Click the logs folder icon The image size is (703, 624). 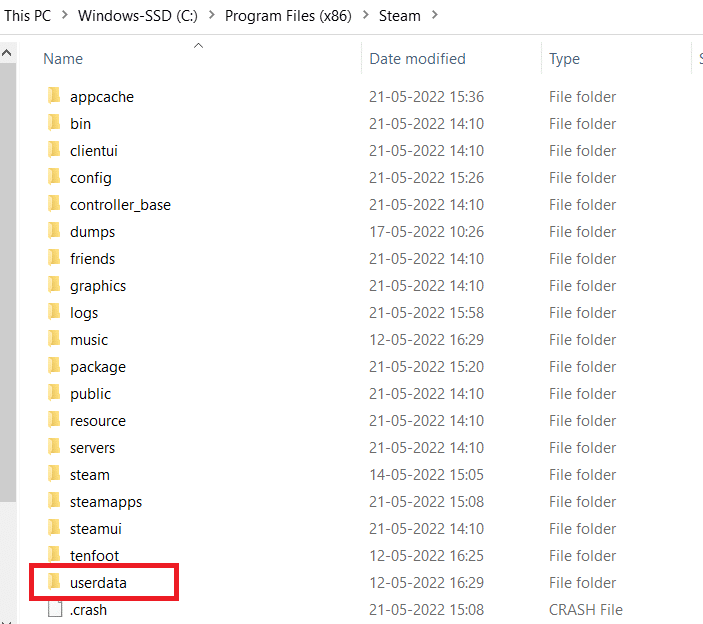point(54,312)
